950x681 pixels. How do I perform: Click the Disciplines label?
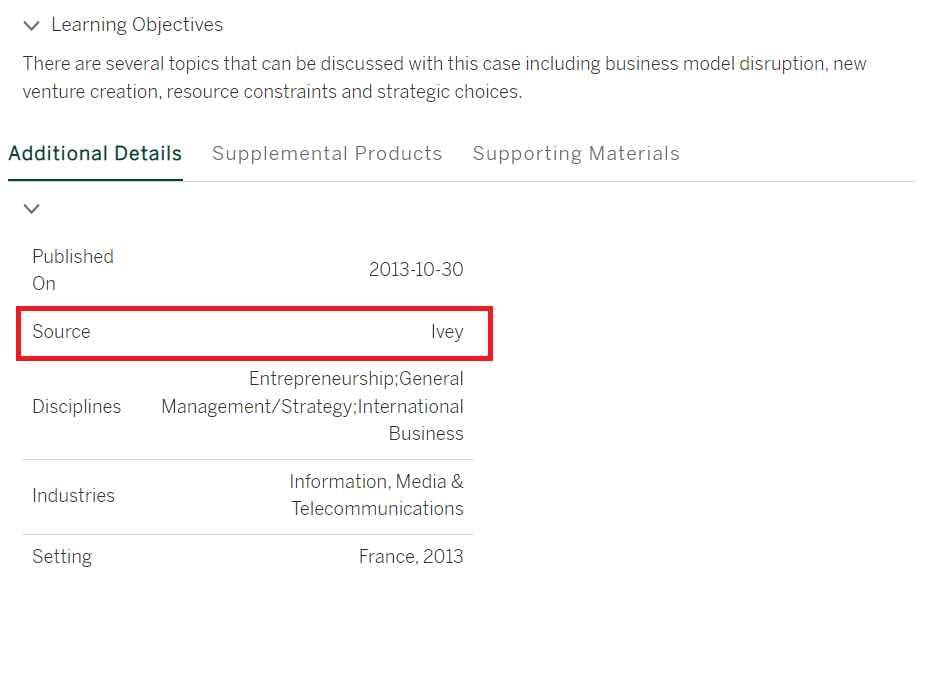point(76,407)
